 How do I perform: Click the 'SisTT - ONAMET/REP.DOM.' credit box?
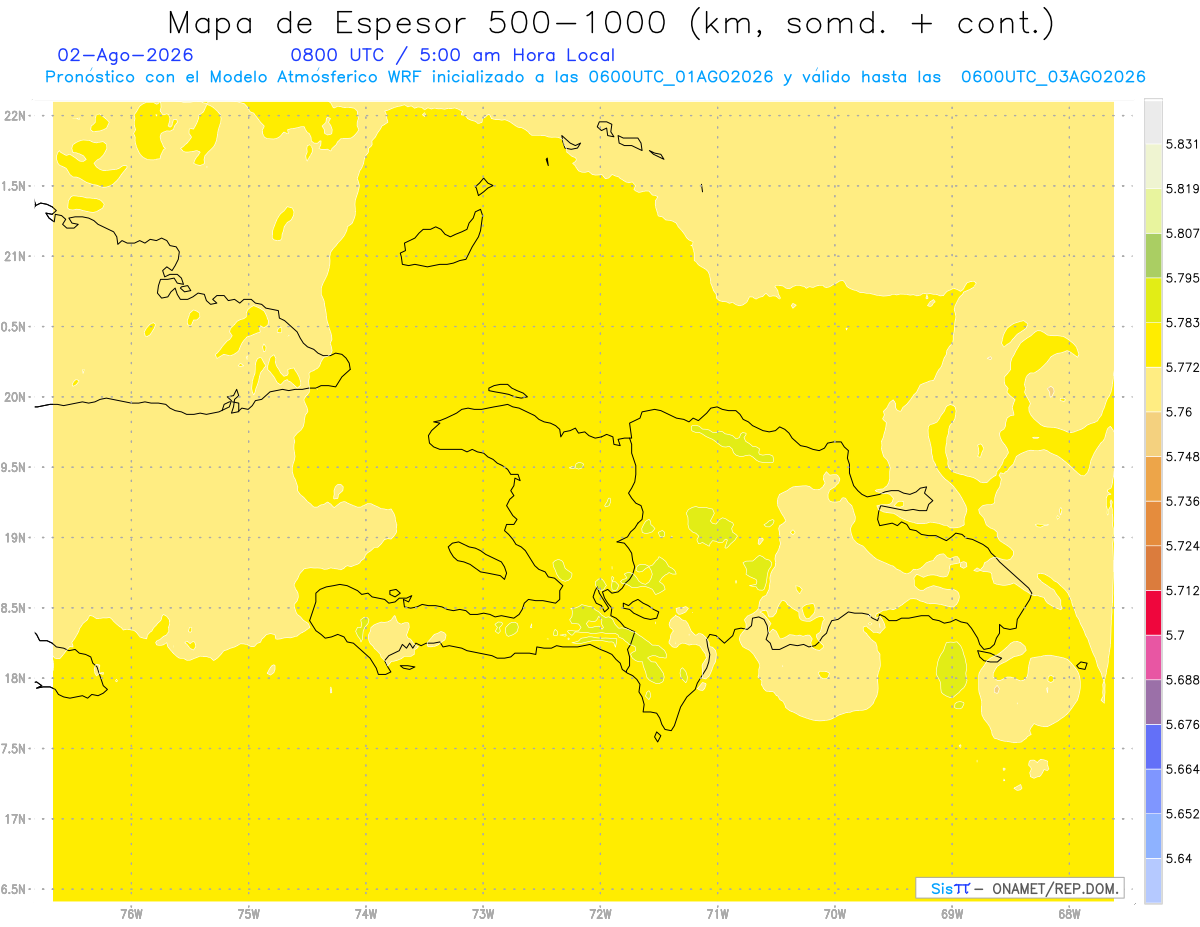[1020, 888]
